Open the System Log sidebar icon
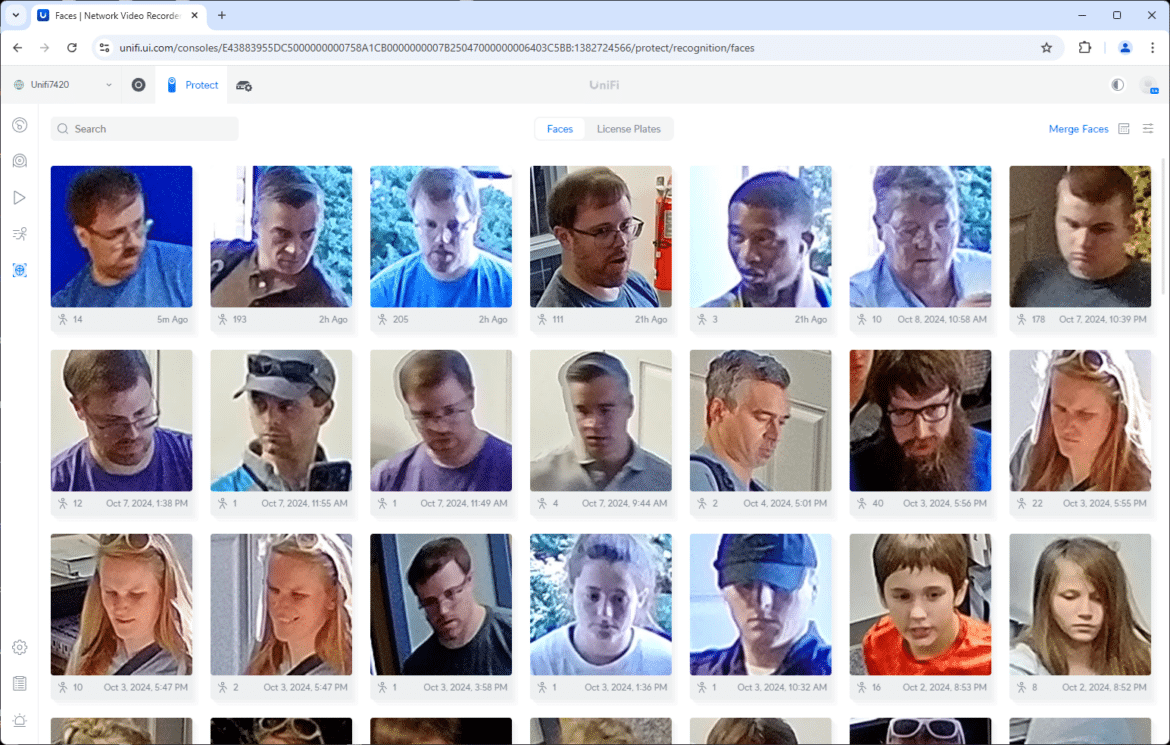 pos(20,683)
